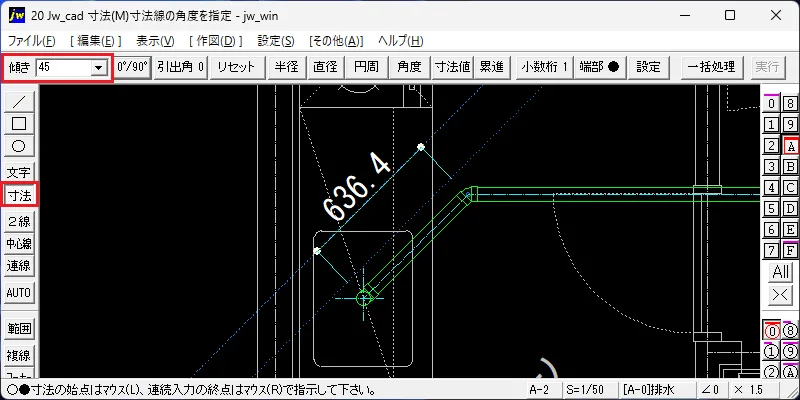The image size is (800, 400).
Task: Click the 端部 ● end style button
Action: pyautogui.click(x=599, y=67)
